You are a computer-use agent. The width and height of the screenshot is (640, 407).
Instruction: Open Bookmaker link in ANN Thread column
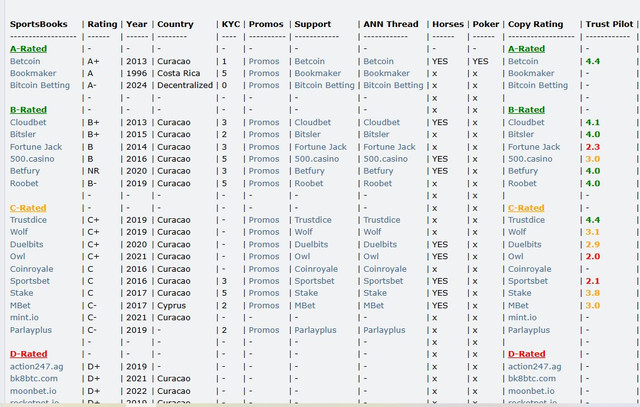pos(386,73)
